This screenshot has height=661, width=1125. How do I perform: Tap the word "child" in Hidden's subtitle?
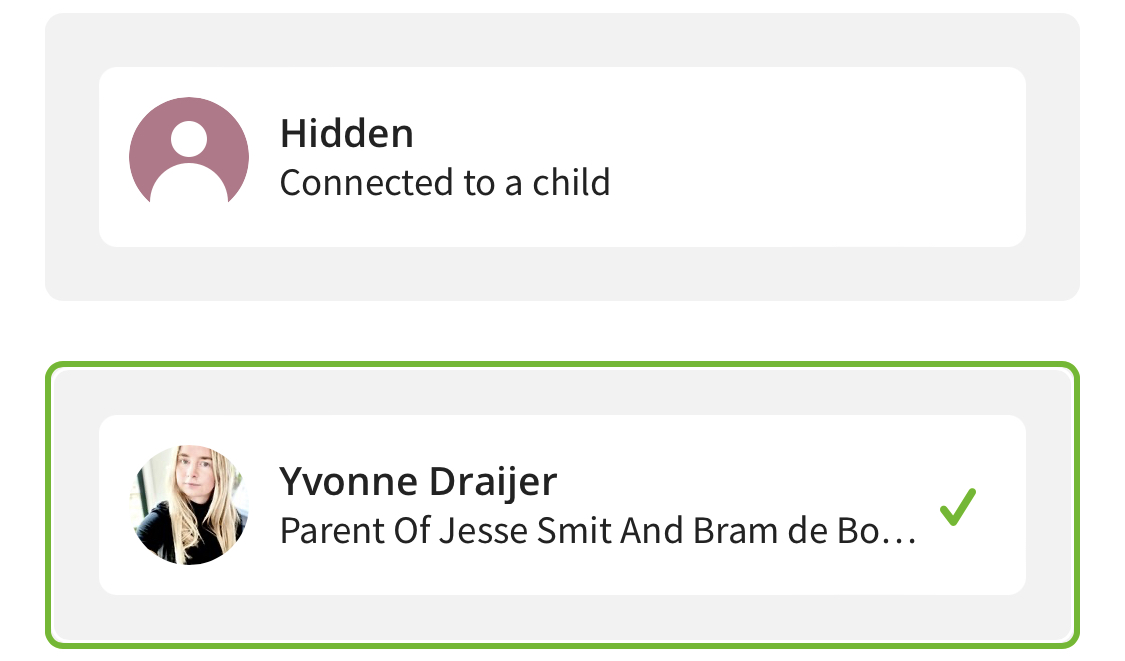pyautogui.click(x=571, y=182)
